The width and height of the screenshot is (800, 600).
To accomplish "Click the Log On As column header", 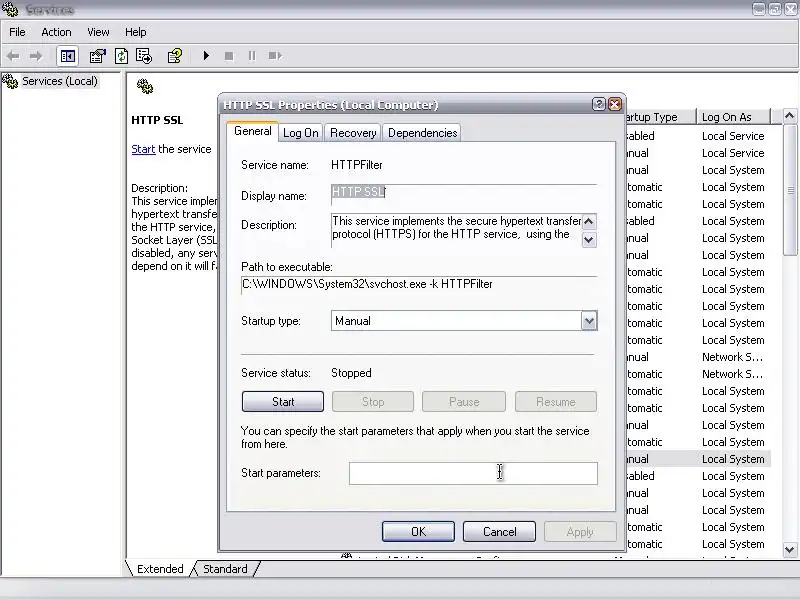I will click(733, 117).
